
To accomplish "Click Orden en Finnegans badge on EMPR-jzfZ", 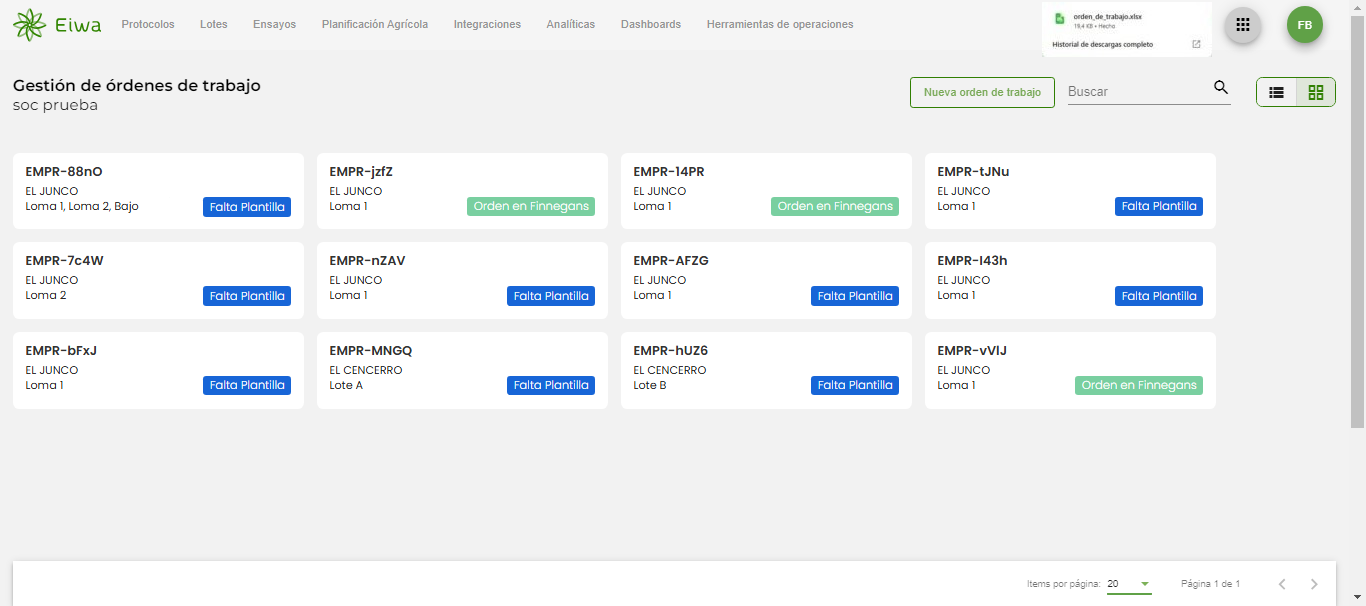I will tap(531, 207).
